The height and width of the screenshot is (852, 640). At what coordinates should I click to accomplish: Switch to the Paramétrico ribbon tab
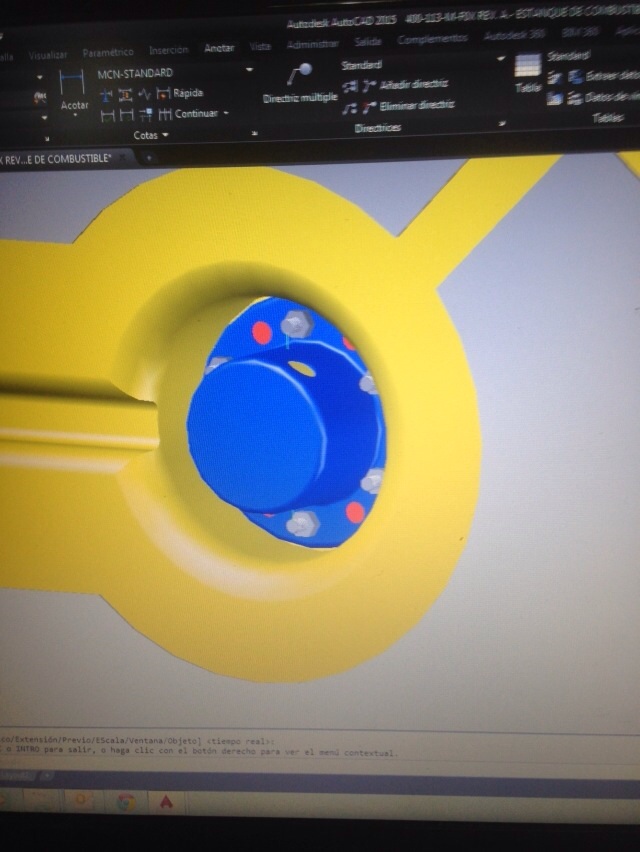coord(107,52)
